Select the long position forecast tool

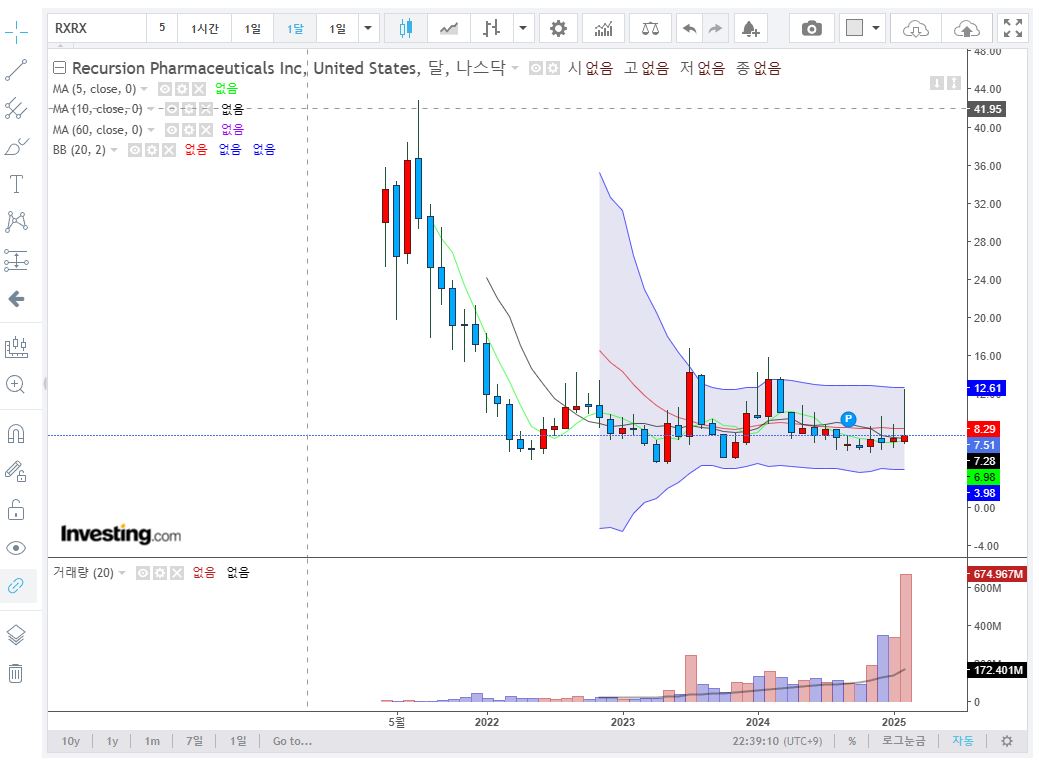coord(16,260)
